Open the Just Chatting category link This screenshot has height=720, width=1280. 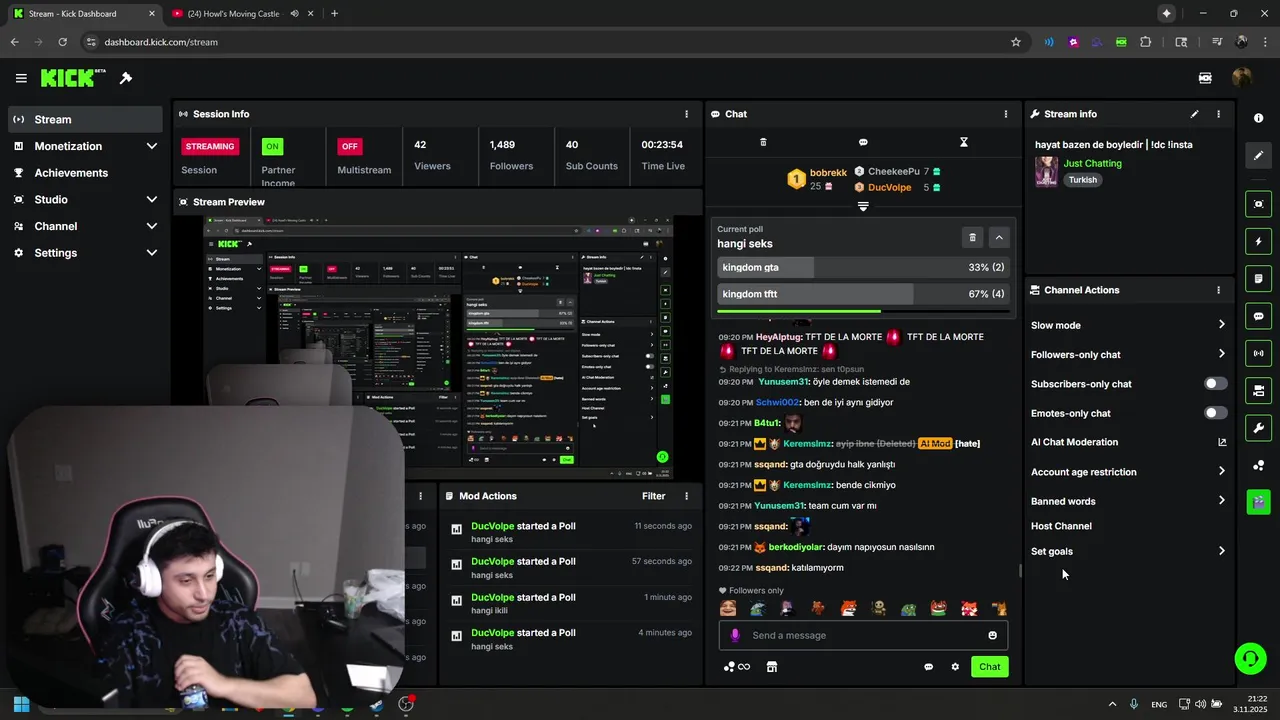[x=1092, y=163]
